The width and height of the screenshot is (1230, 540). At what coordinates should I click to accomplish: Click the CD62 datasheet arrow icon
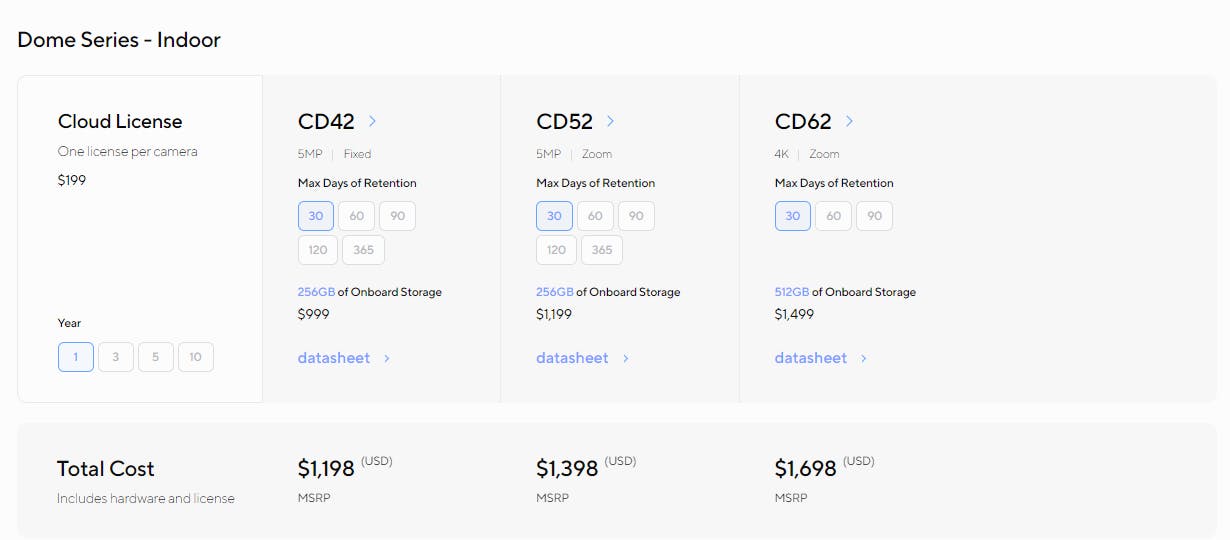864,358
